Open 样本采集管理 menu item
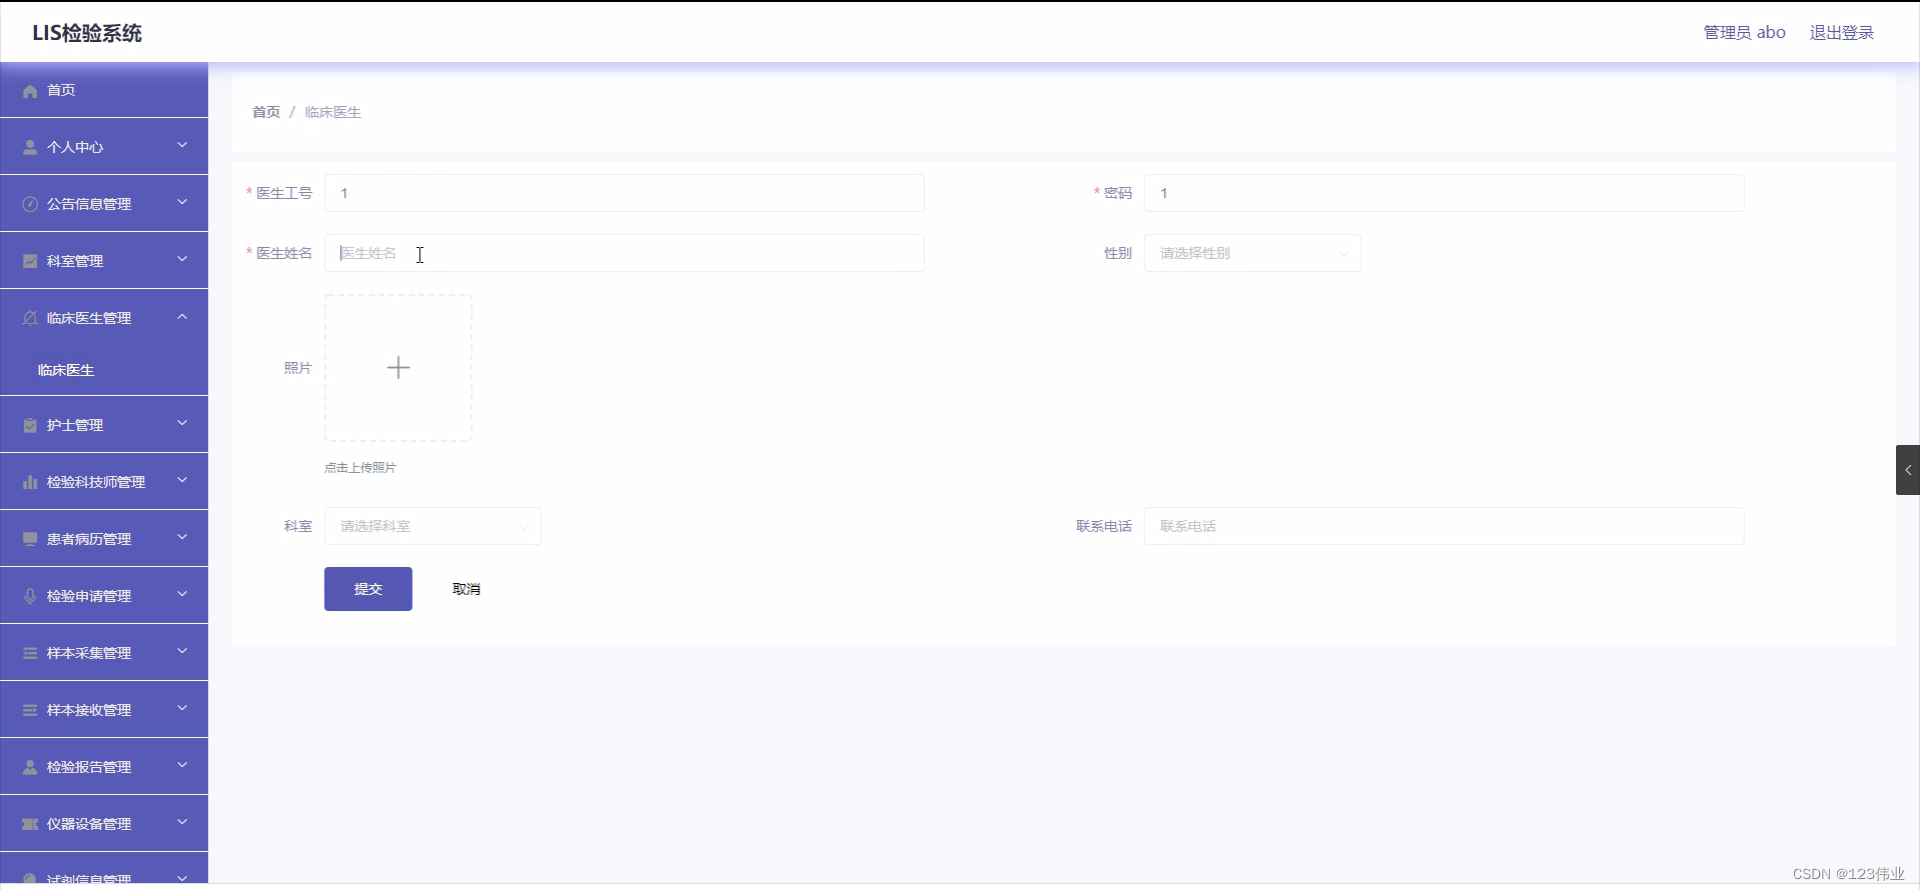 coord(104,652)
